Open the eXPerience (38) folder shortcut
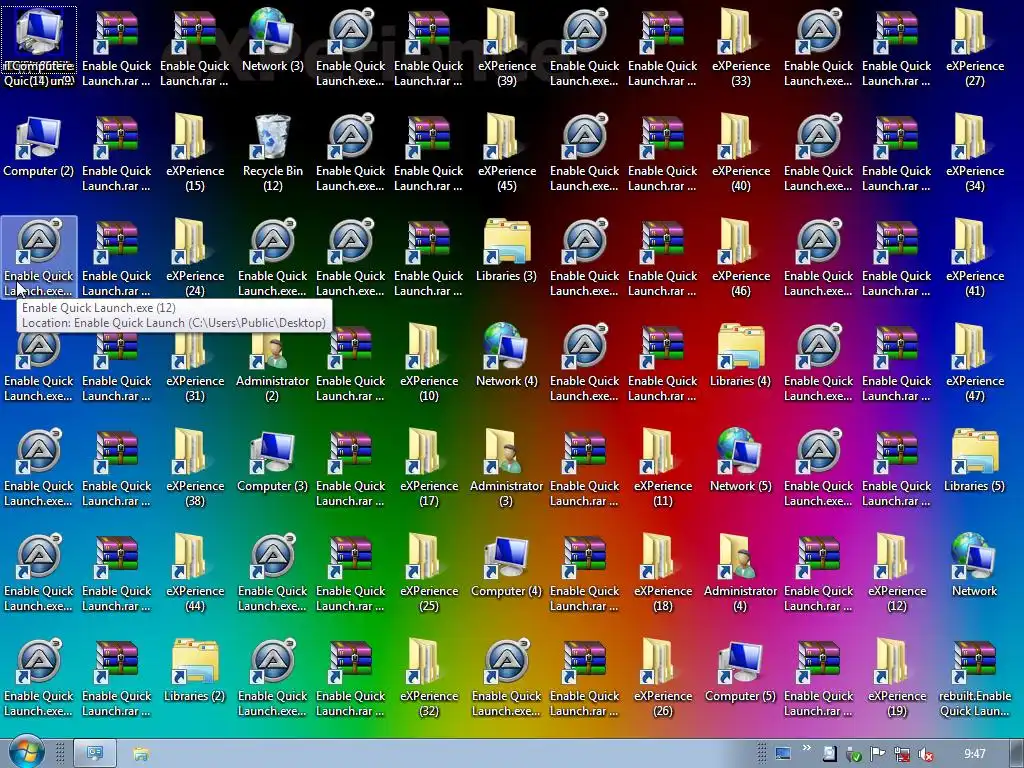This screenshot has width=1024, height=768. pos(195,468)
